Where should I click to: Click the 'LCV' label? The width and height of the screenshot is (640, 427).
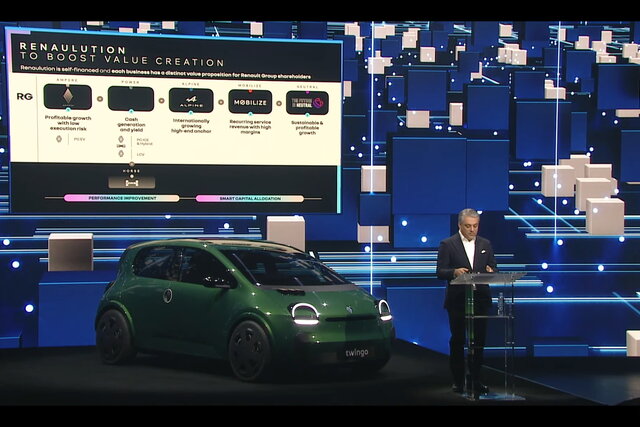(x=140, y=154)
